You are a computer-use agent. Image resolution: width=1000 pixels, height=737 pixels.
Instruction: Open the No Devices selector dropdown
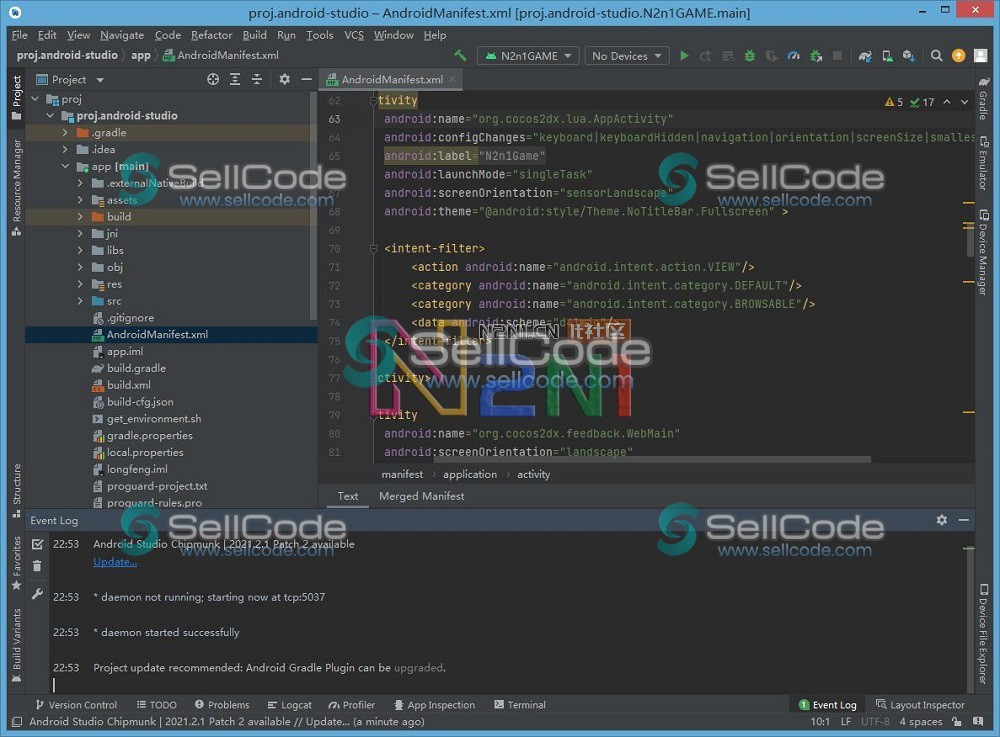point(626,56)
